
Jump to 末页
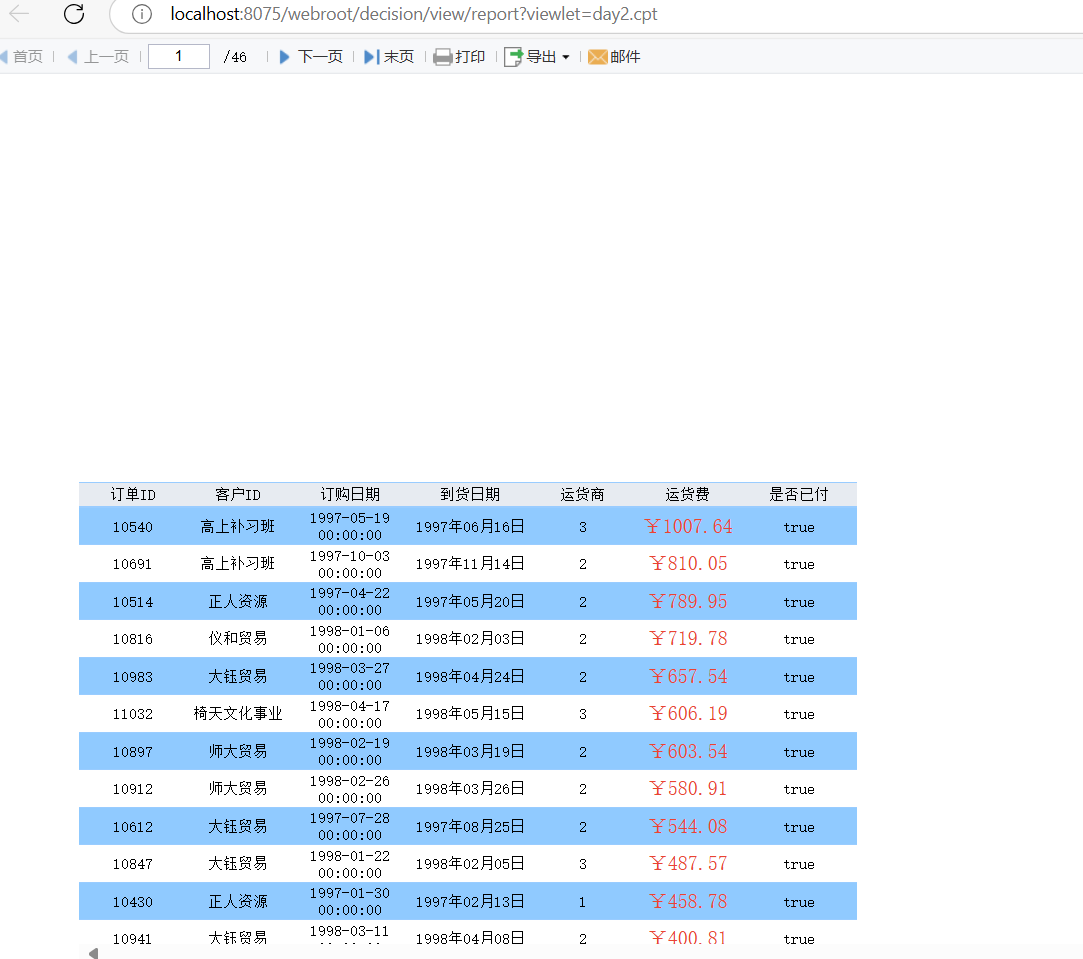click(399, 57)
